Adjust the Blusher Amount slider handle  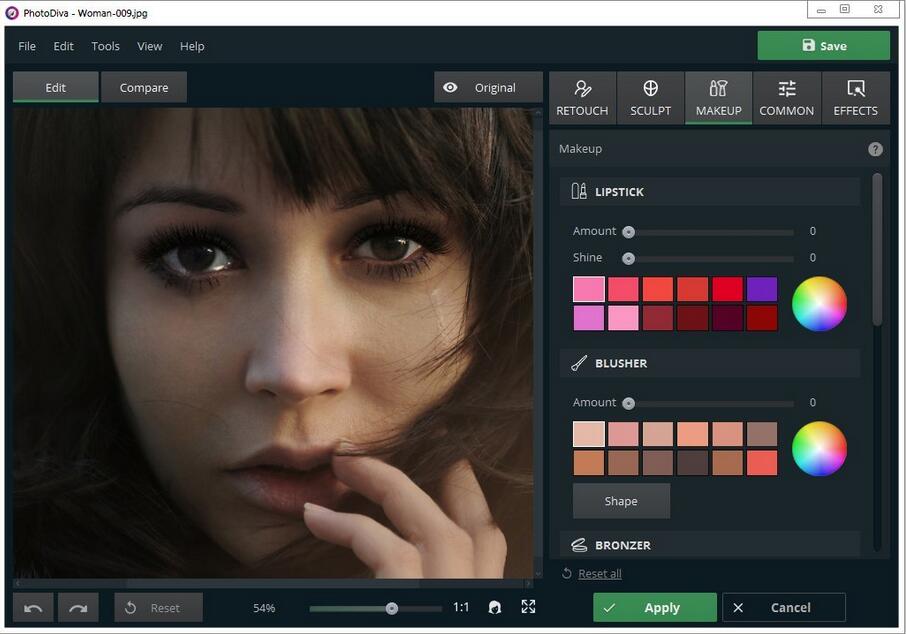coord(629,403)
